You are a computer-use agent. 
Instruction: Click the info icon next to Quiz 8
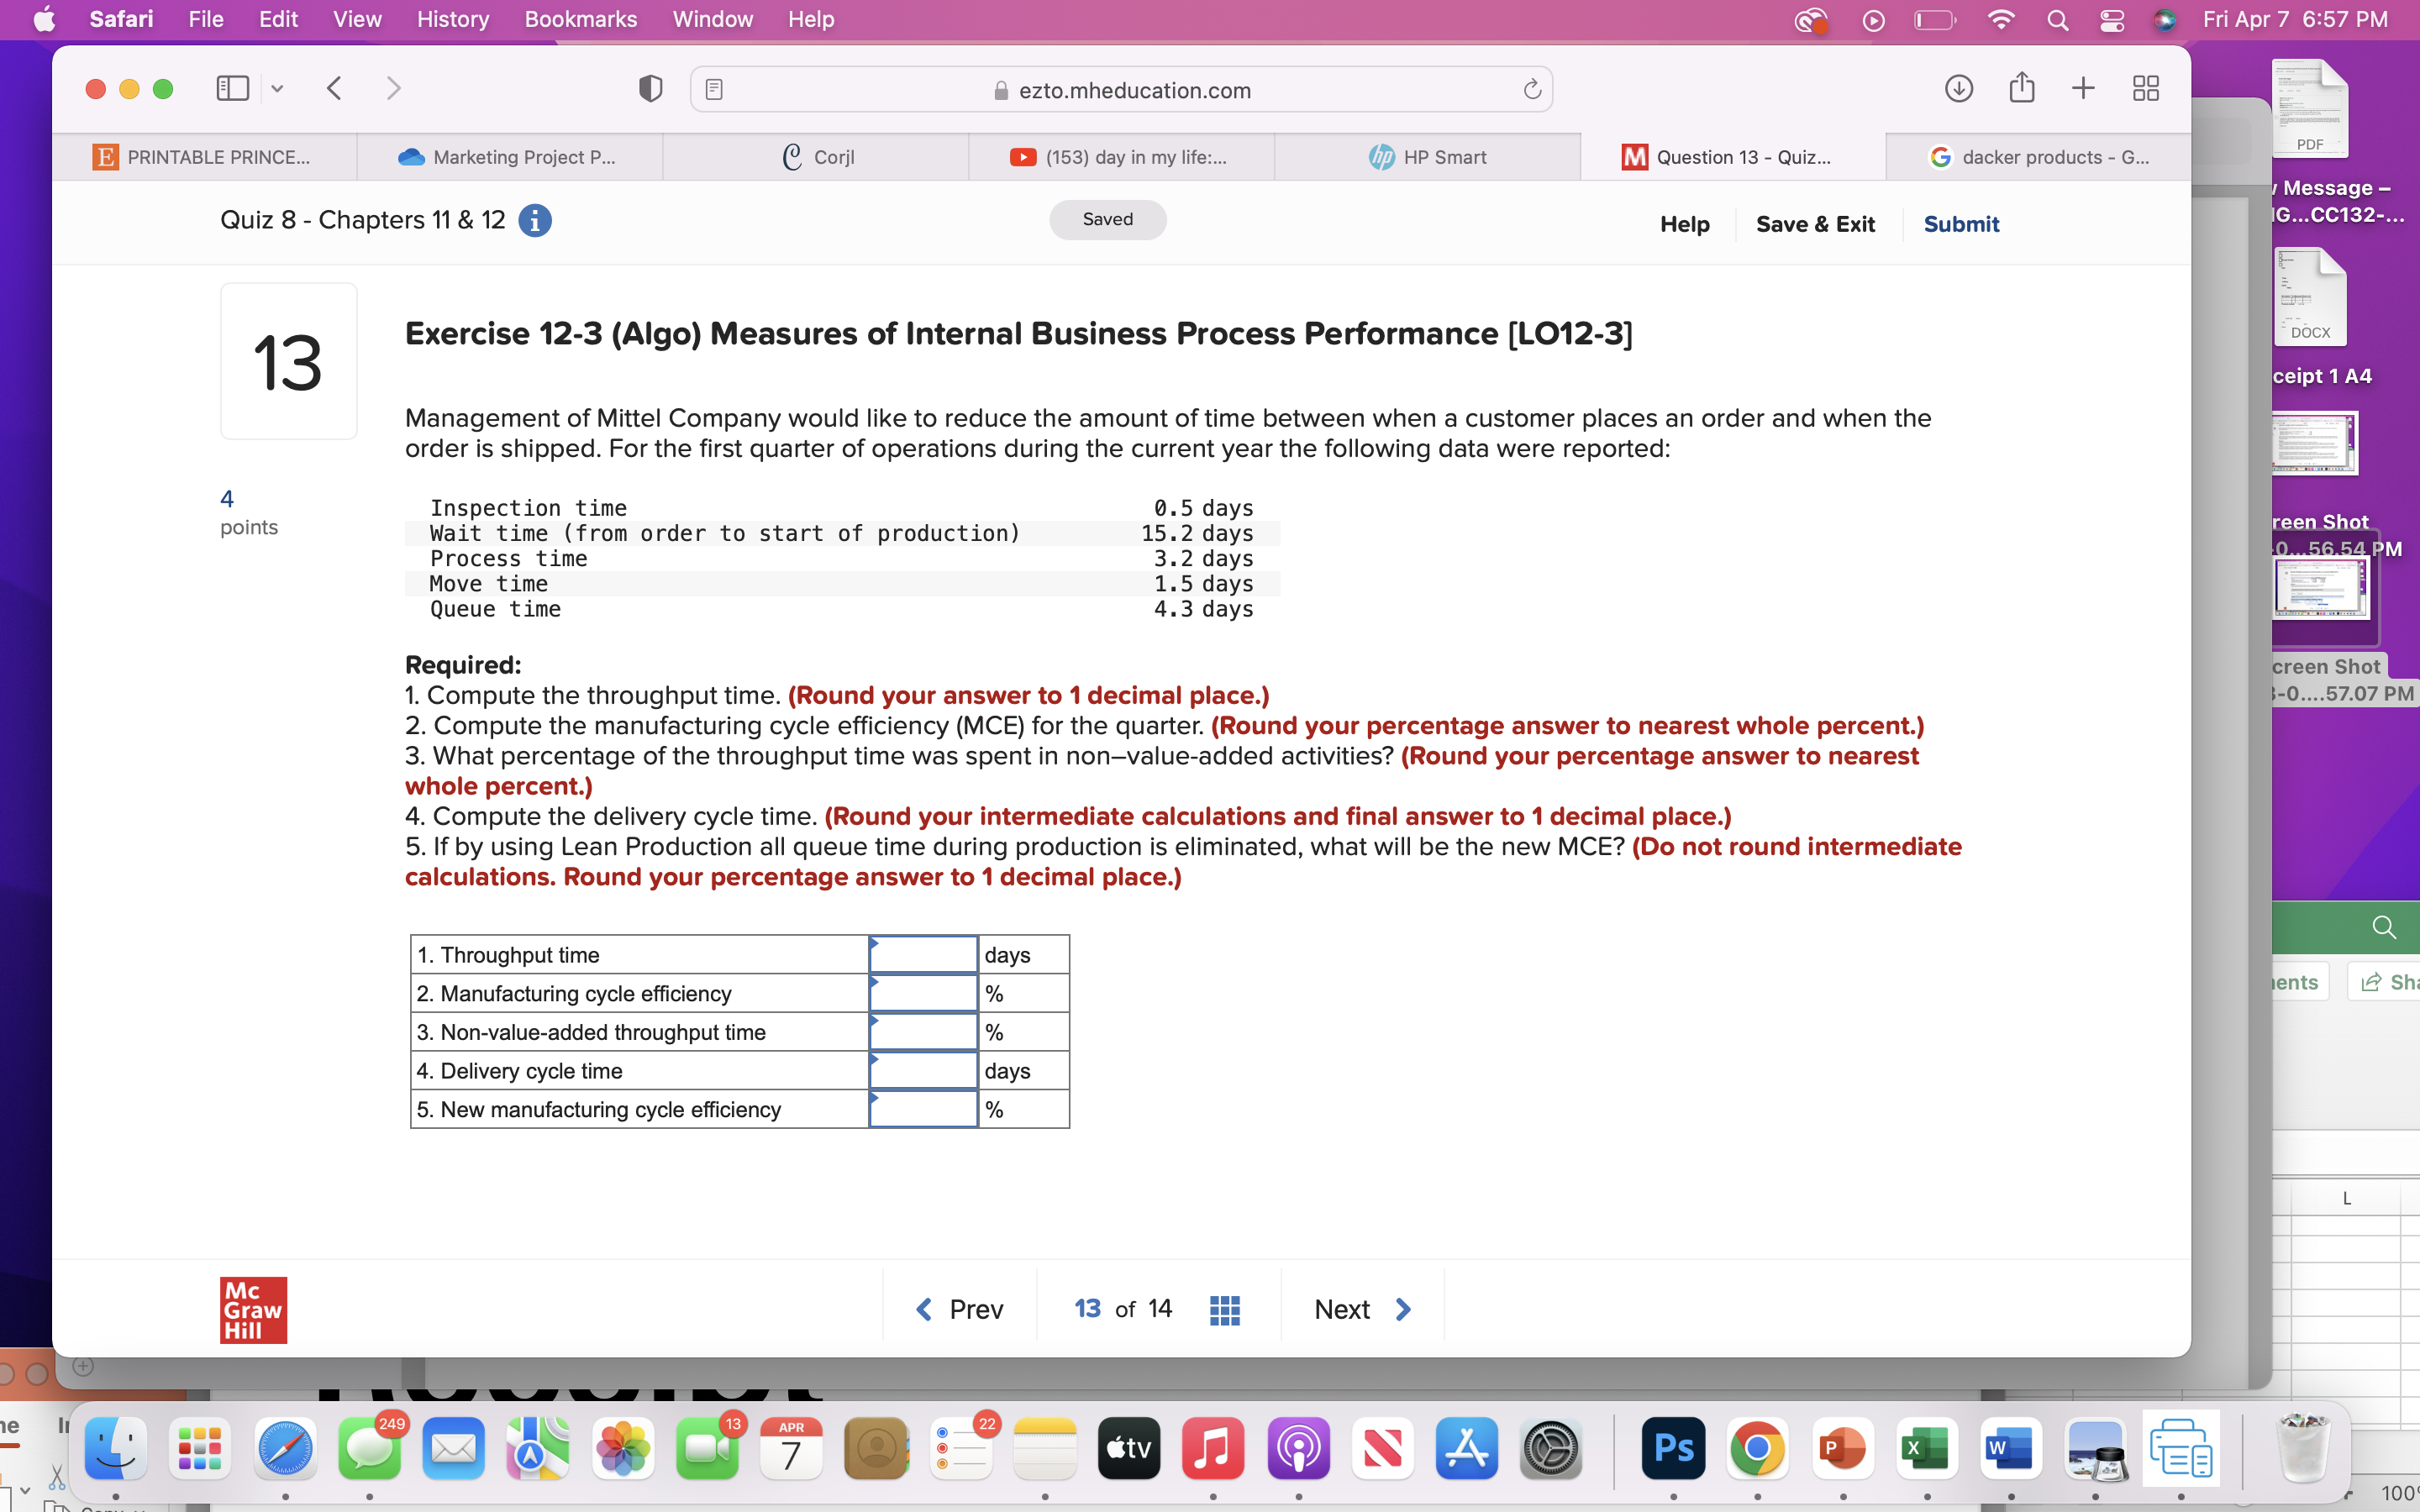point(537,219)
